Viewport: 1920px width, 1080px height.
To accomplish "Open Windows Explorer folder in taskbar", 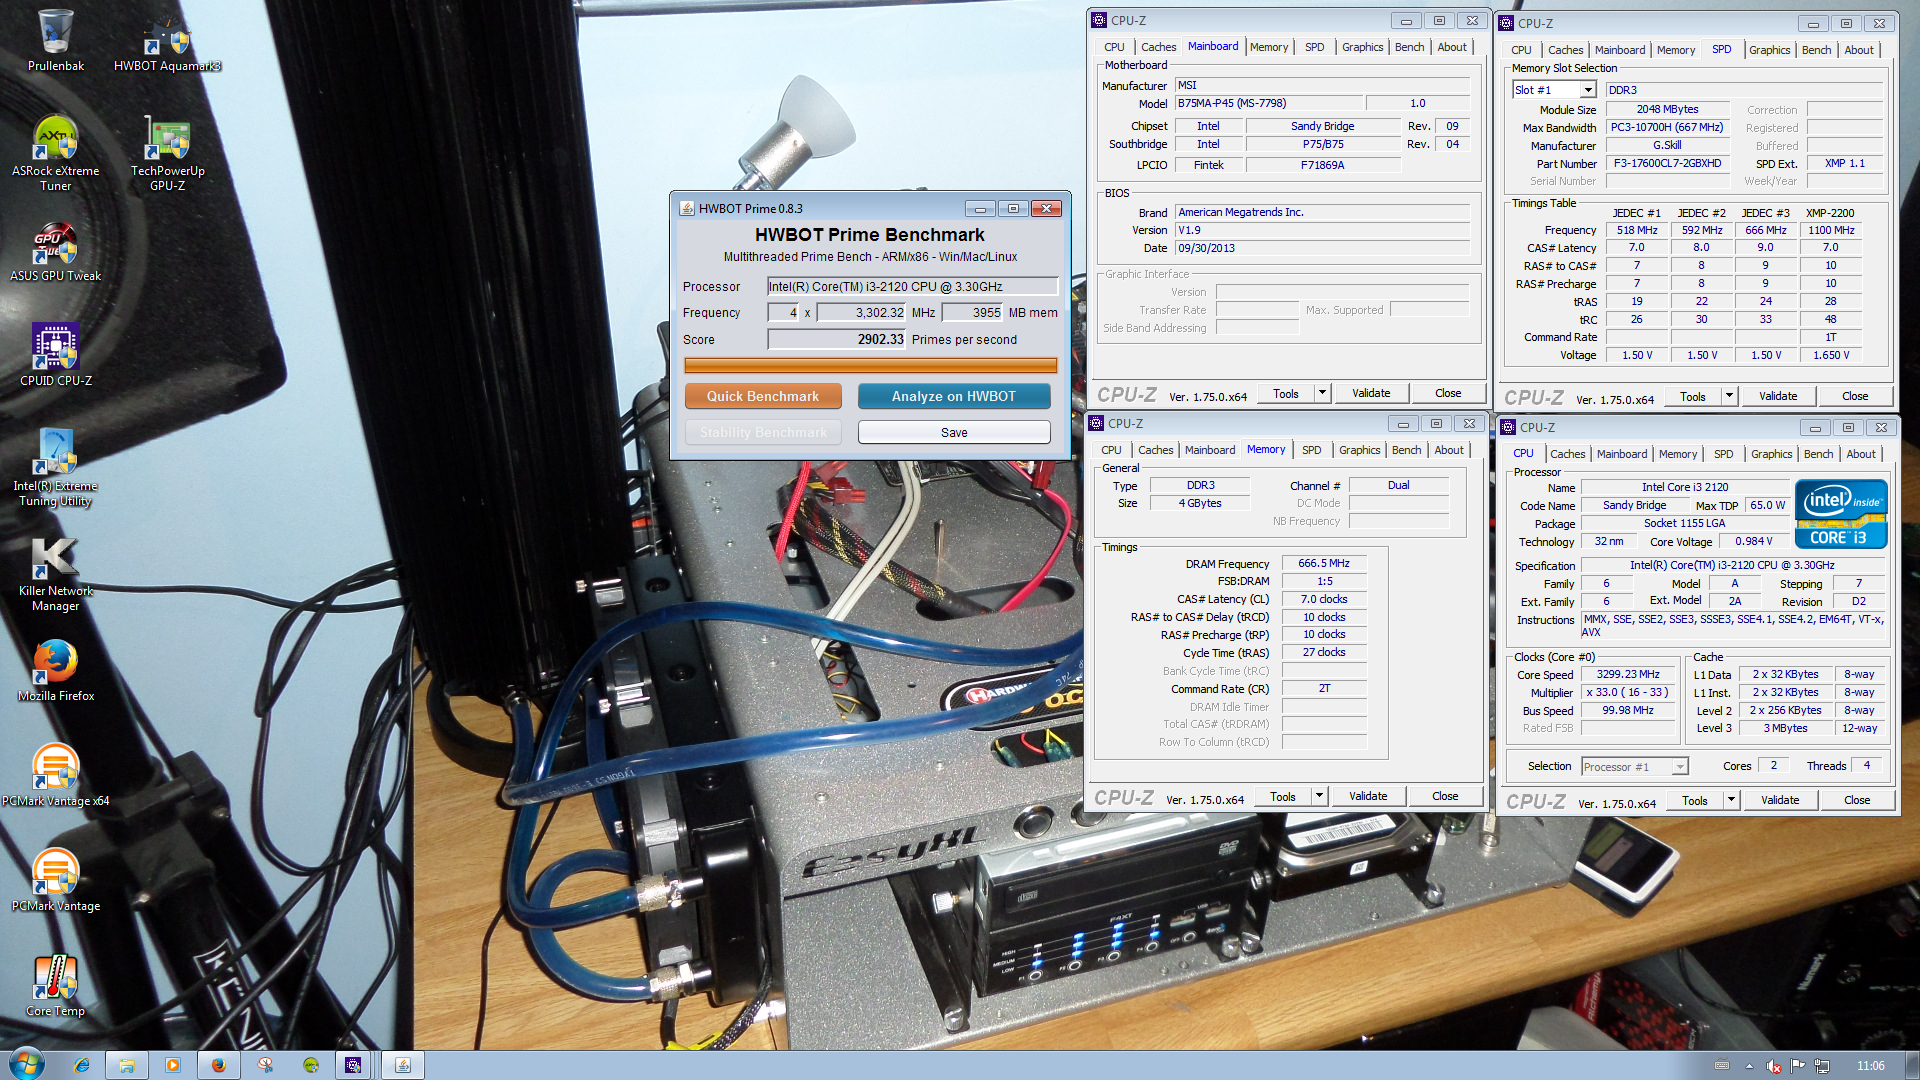I will pos(127,1065).
